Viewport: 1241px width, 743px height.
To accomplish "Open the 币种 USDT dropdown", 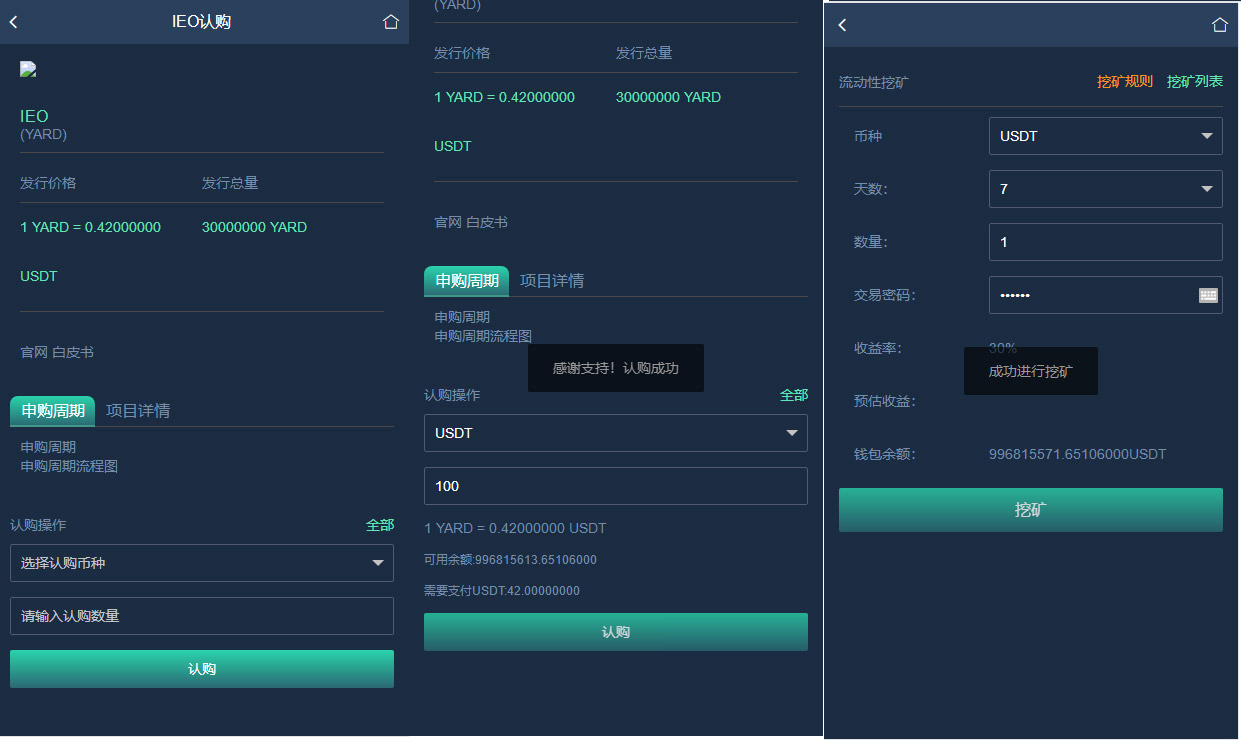I will click(x=1106, y=136).
